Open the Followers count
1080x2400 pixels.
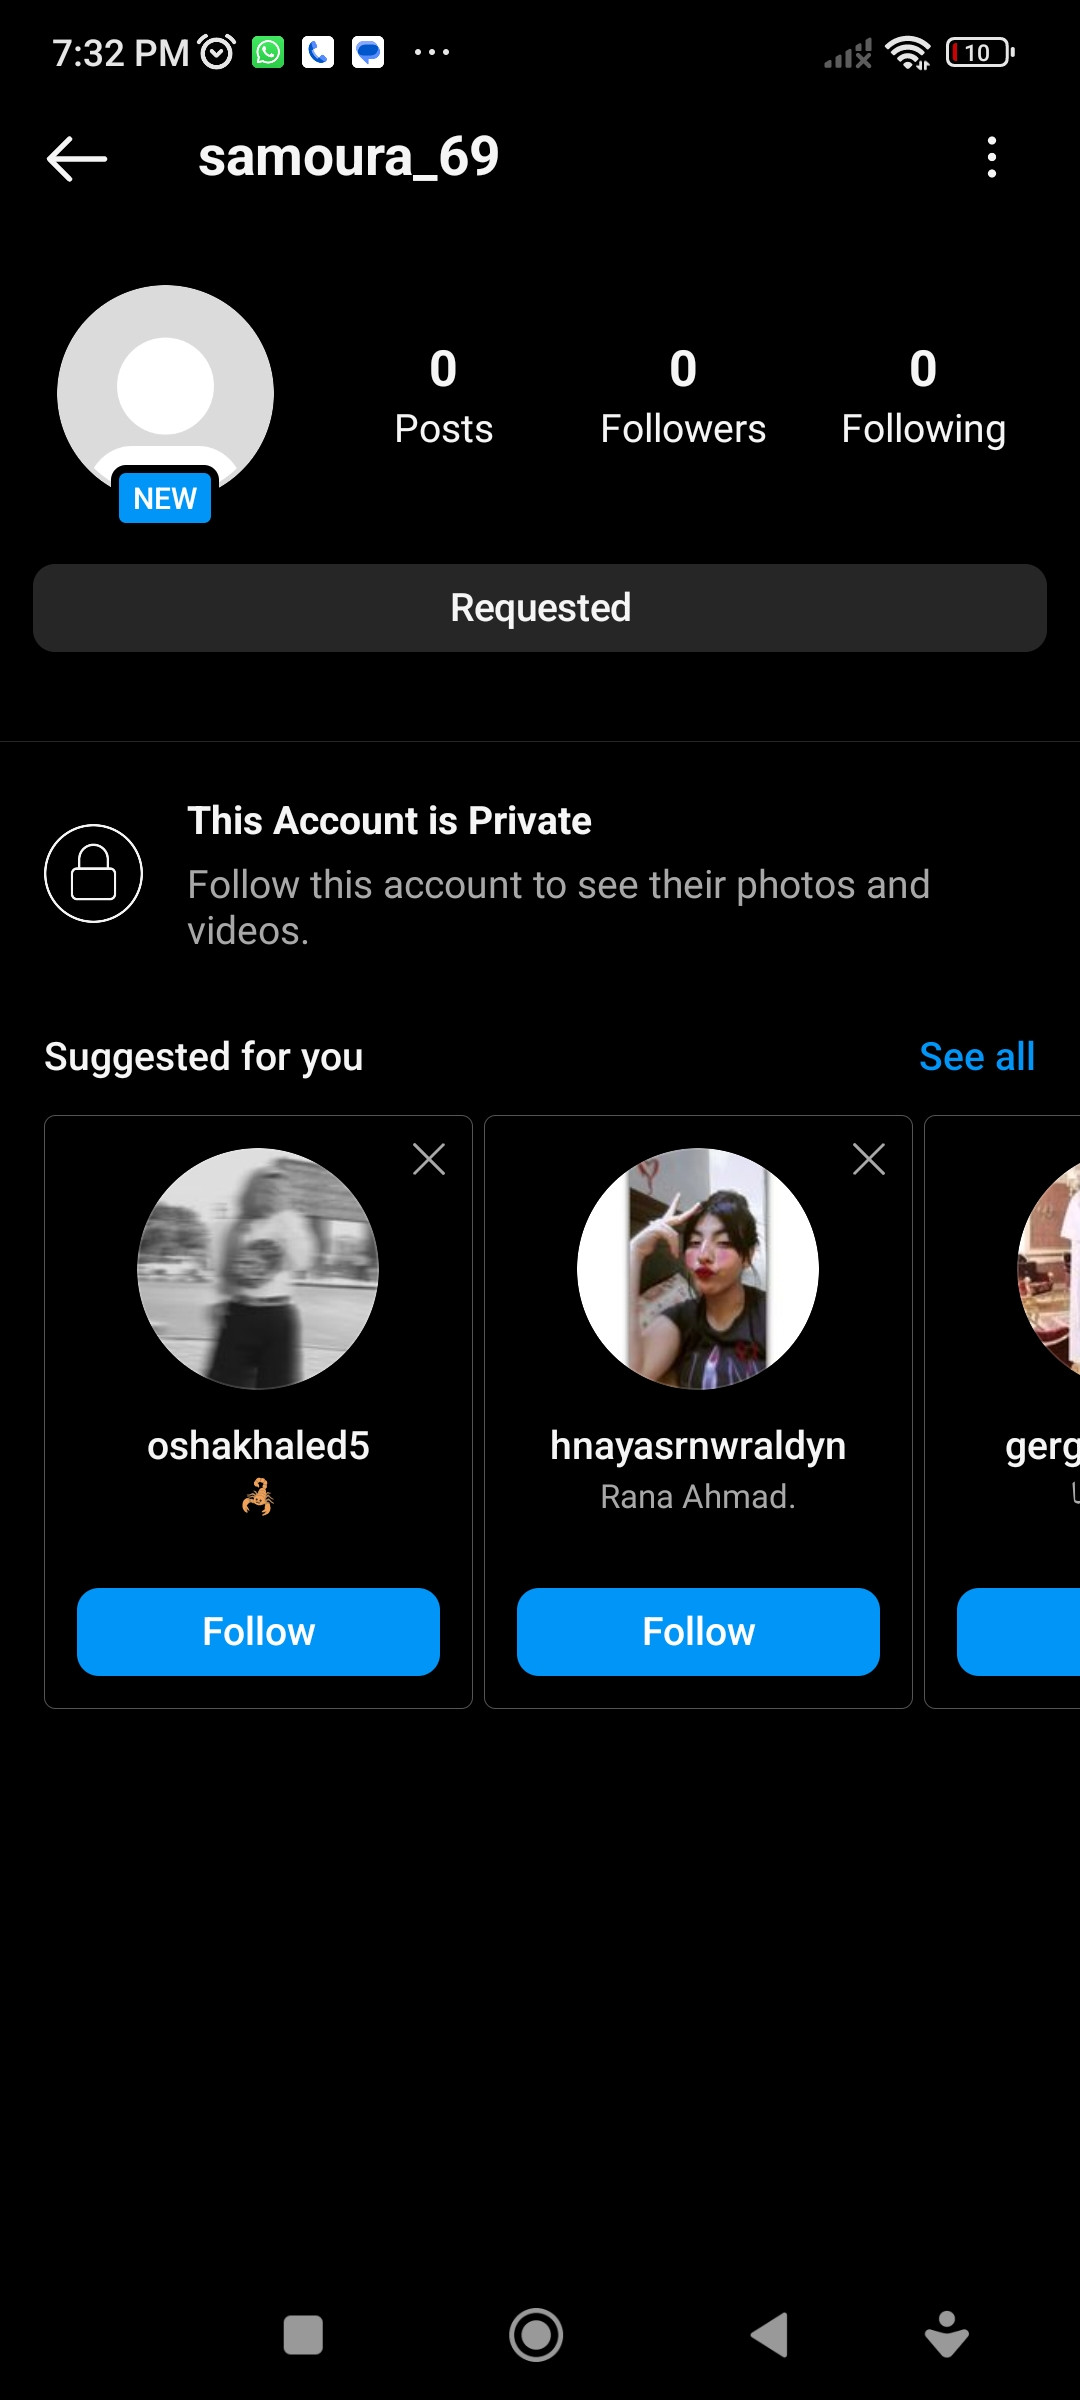(683, 397)
